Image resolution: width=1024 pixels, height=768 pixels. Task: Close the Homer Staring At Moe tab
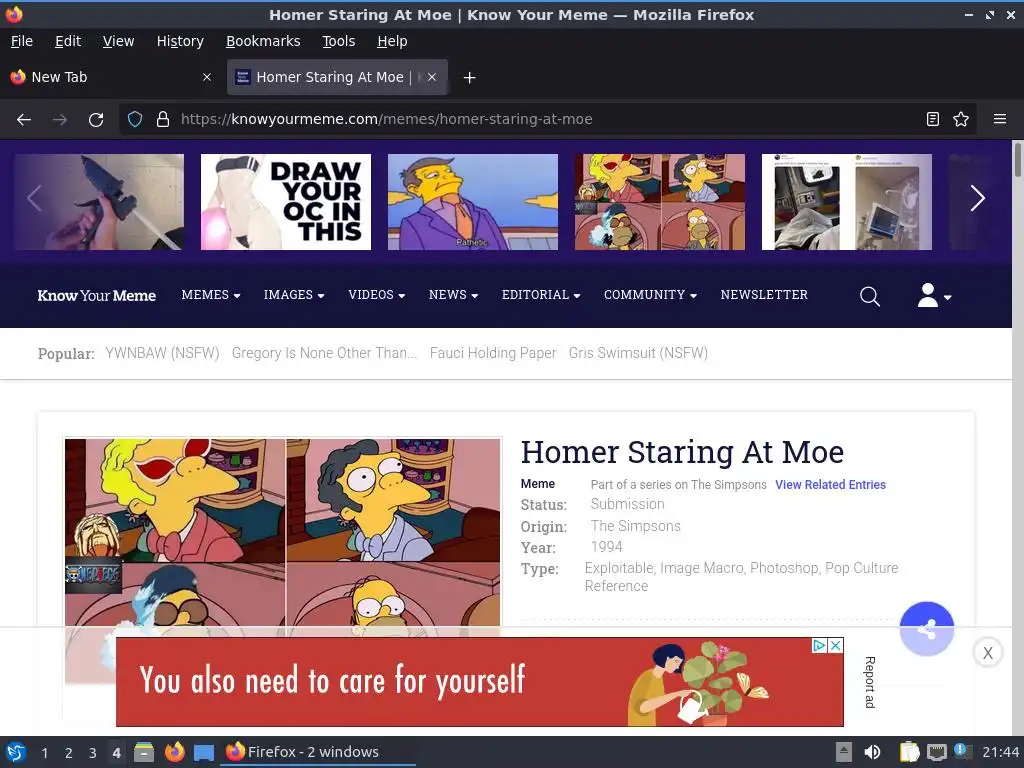[432, 77]
